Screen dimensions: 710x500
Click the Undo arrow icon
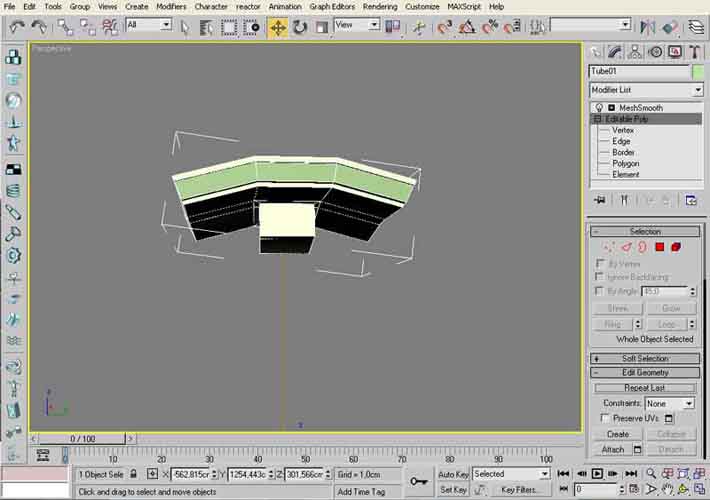[x=16, y=27]
